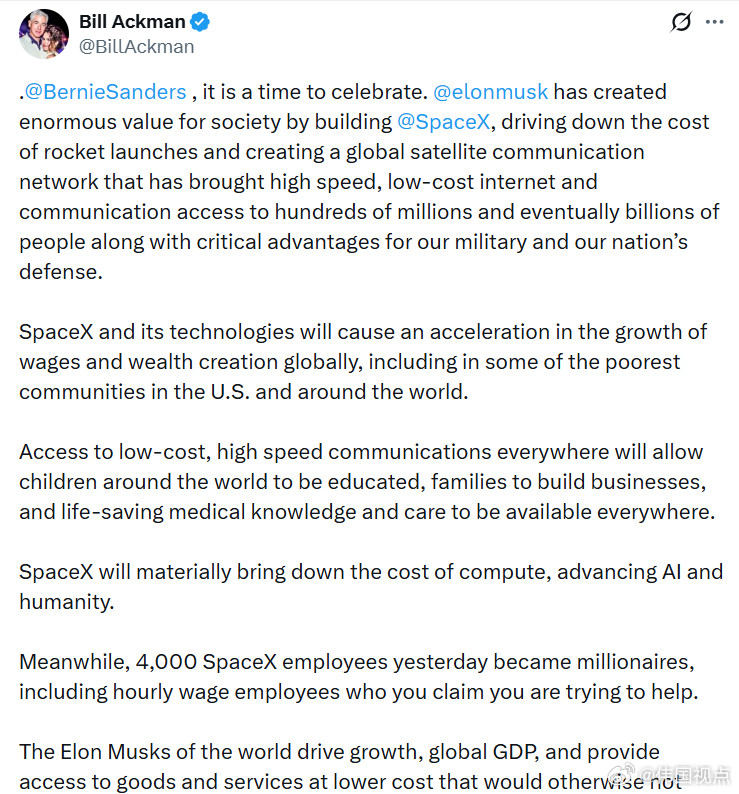Click the blue verified checkmark badge
Viewport: 739px width, 794px height.
200,22
